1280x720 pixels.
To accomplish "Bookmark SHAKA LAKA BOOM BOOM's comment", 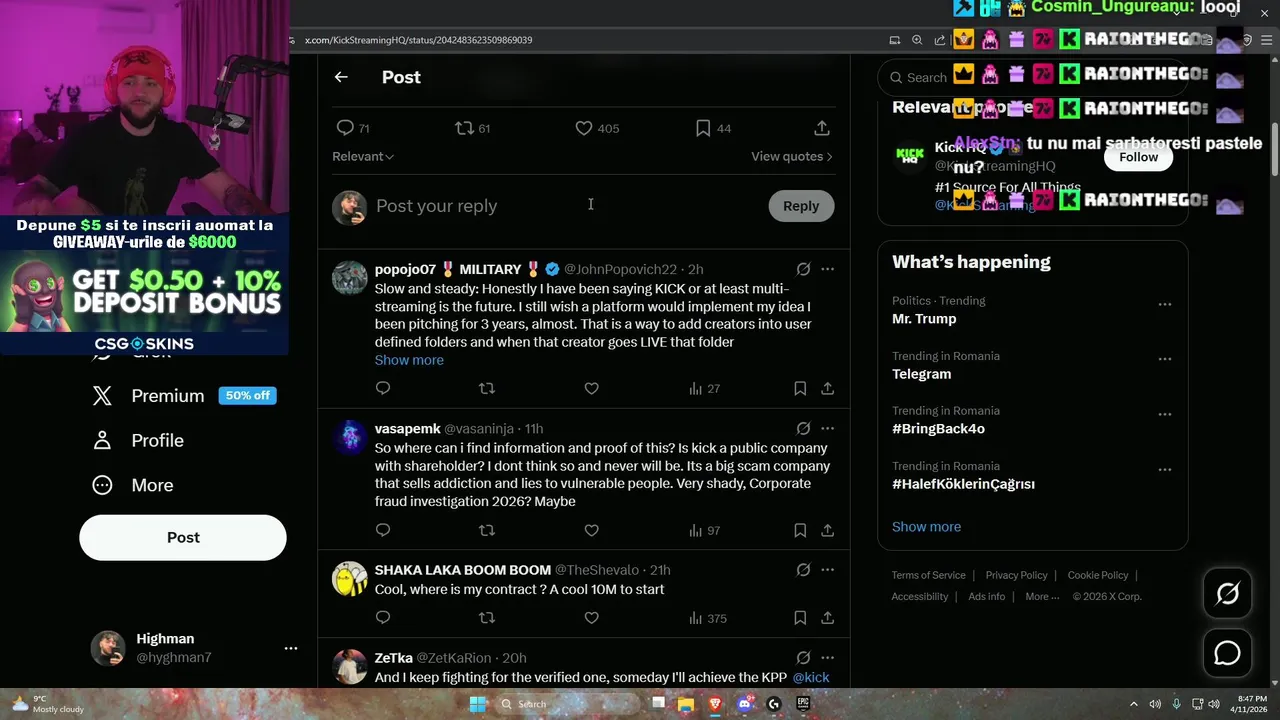I will (800, 618).
